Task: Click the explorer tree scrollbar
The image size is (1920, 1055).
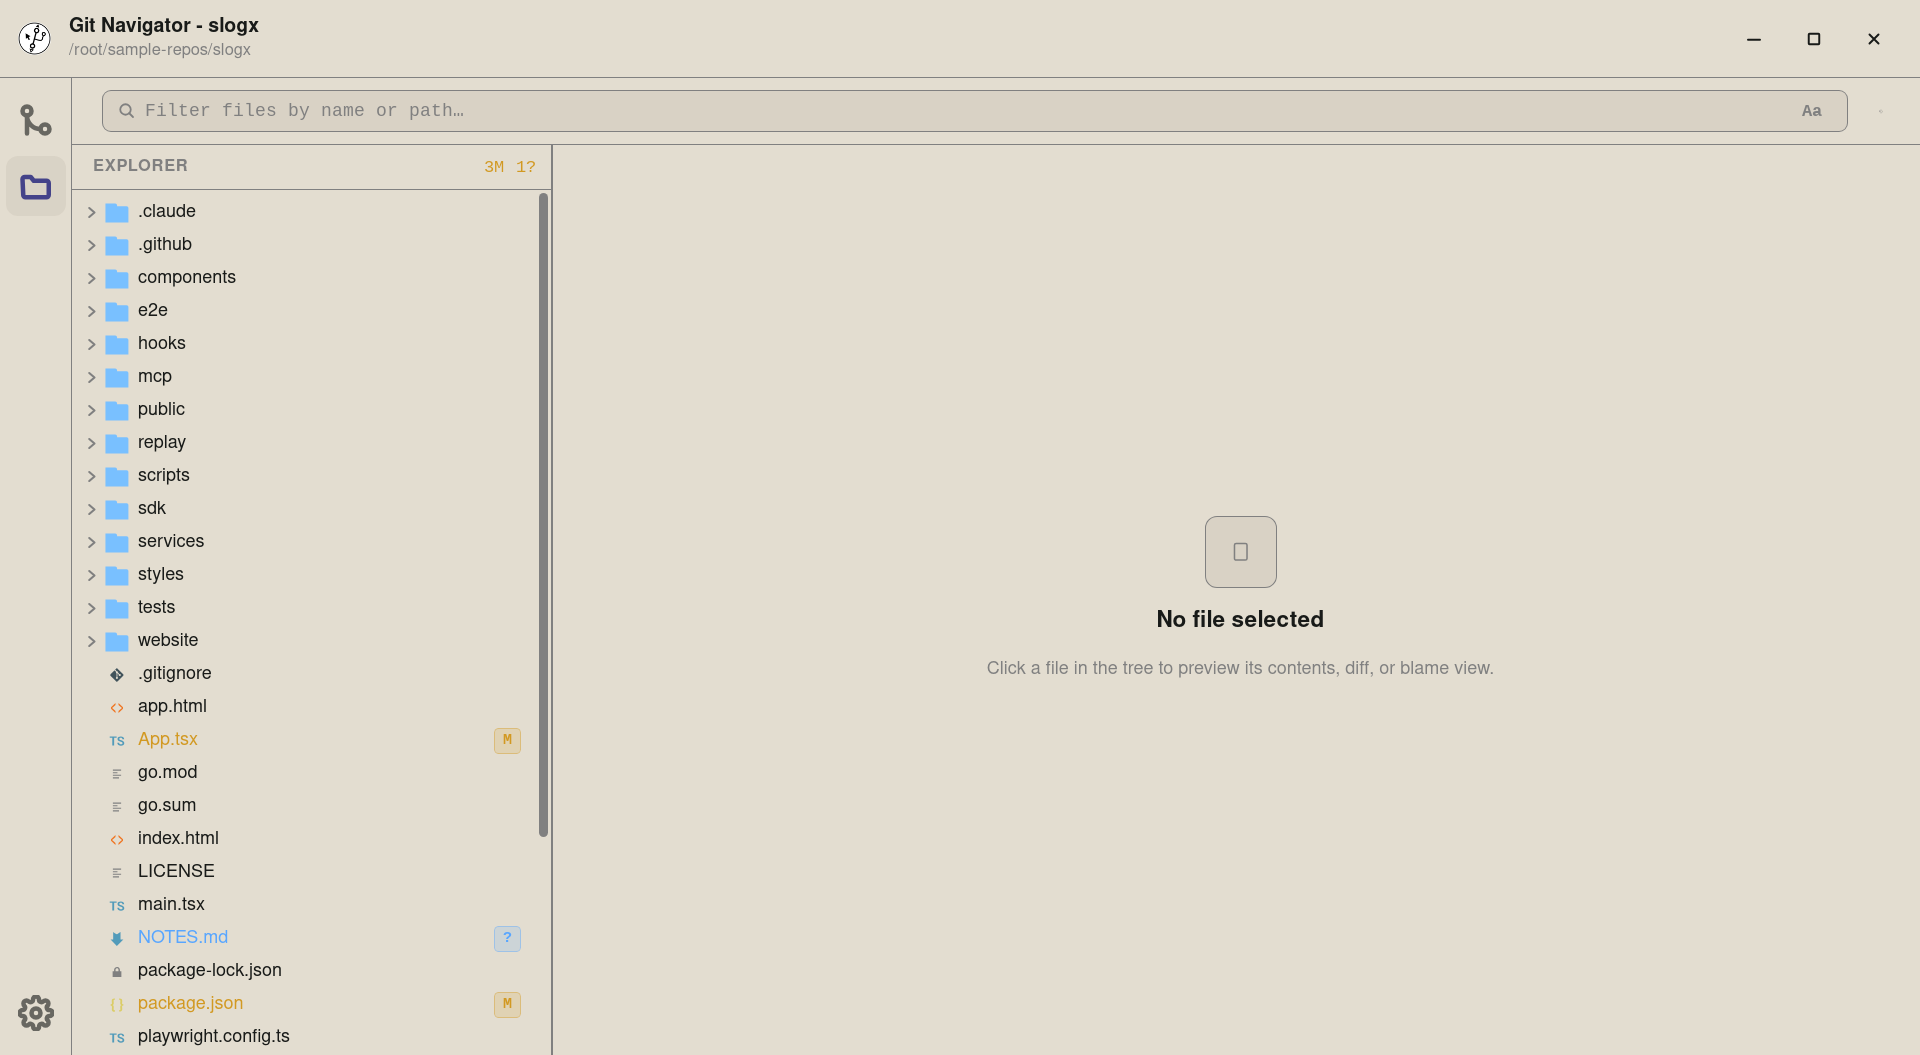Action: (543, 514)
